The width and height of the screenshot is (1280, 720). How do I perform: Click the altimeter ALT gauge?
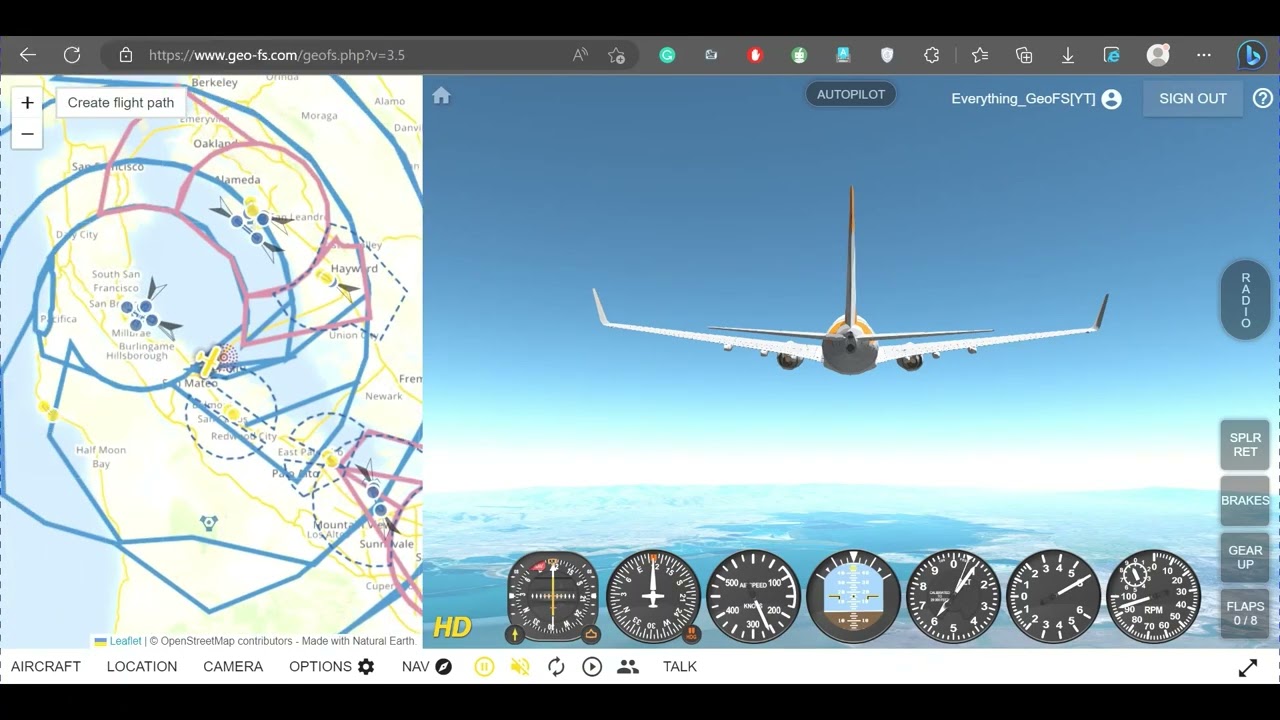(x=953, y=597)
